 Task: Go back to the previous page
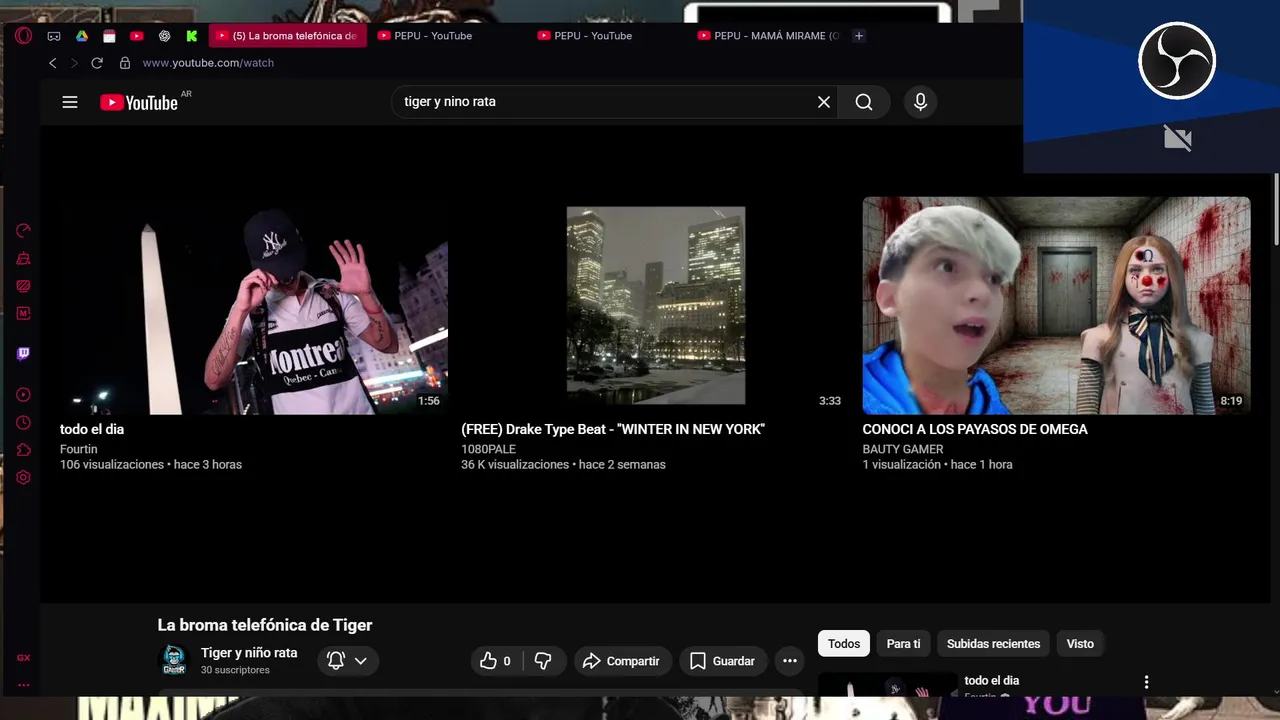(x=53, y=63)
